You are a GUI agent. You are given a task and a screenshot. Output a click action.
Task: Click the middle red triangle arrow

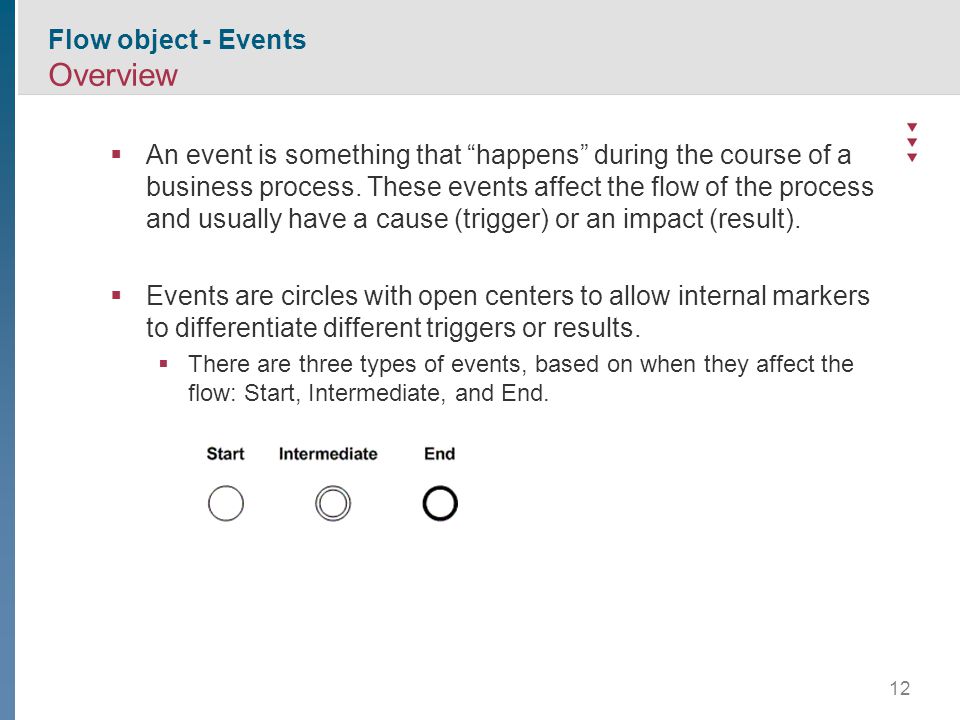(x=912, y=142)
